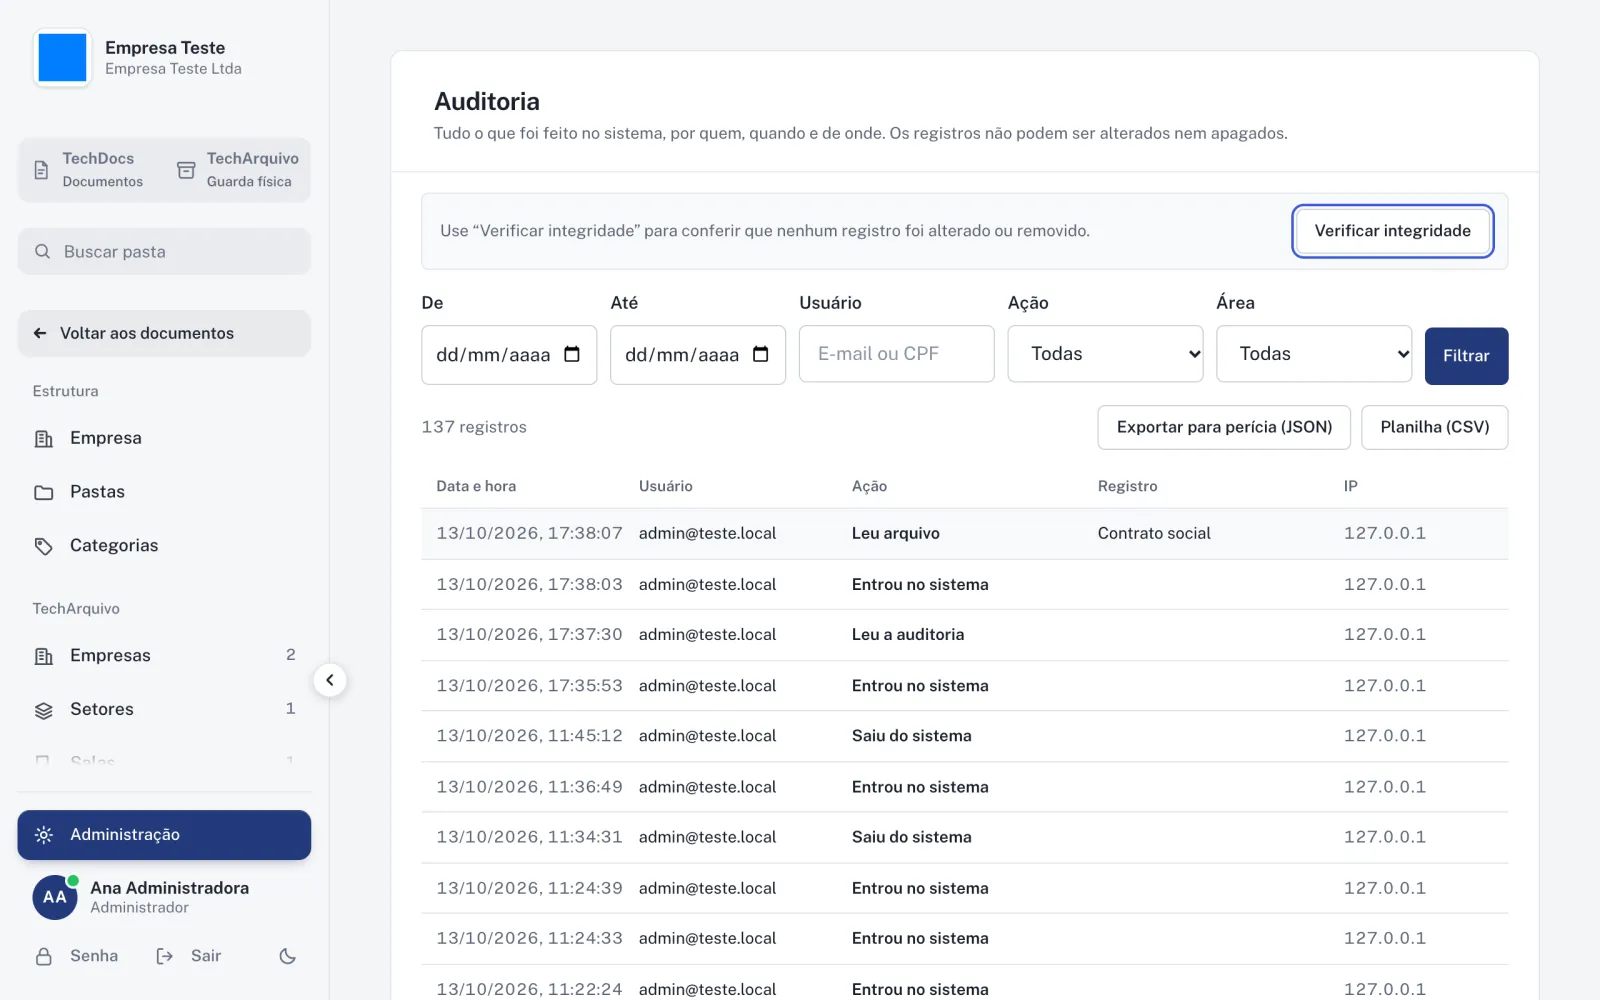Screen dimensions: 1600x1000
Task: Focus the E-mail ou CPF field
Action: point(897,354)
